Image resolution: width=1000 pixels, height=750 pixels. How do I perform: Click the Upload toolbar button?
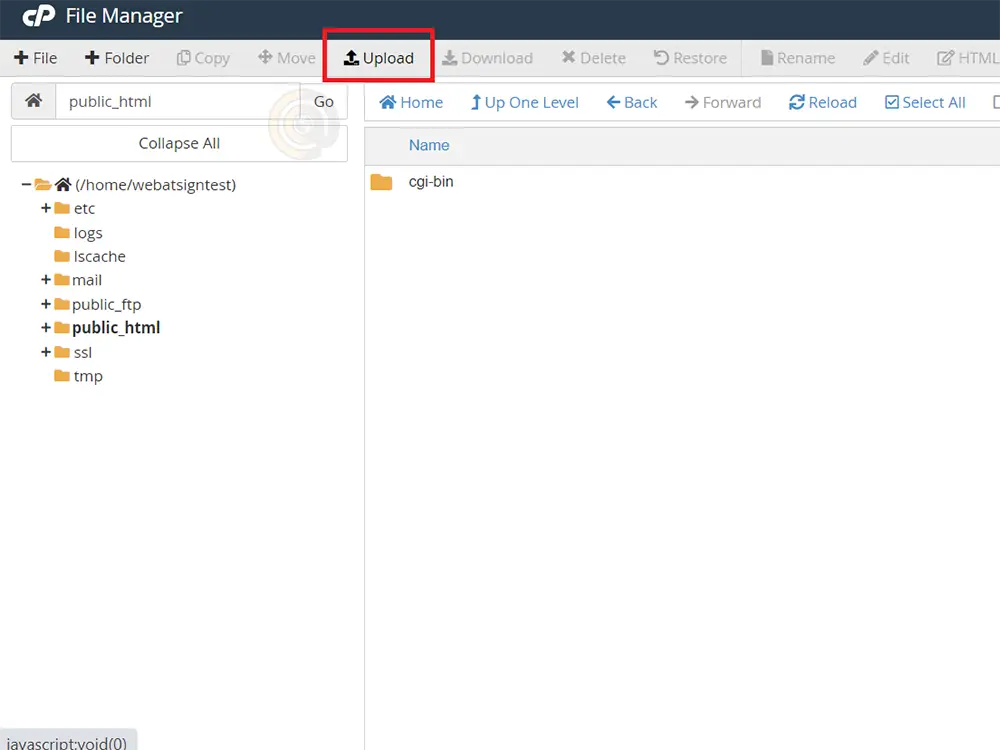click(378, 58)
